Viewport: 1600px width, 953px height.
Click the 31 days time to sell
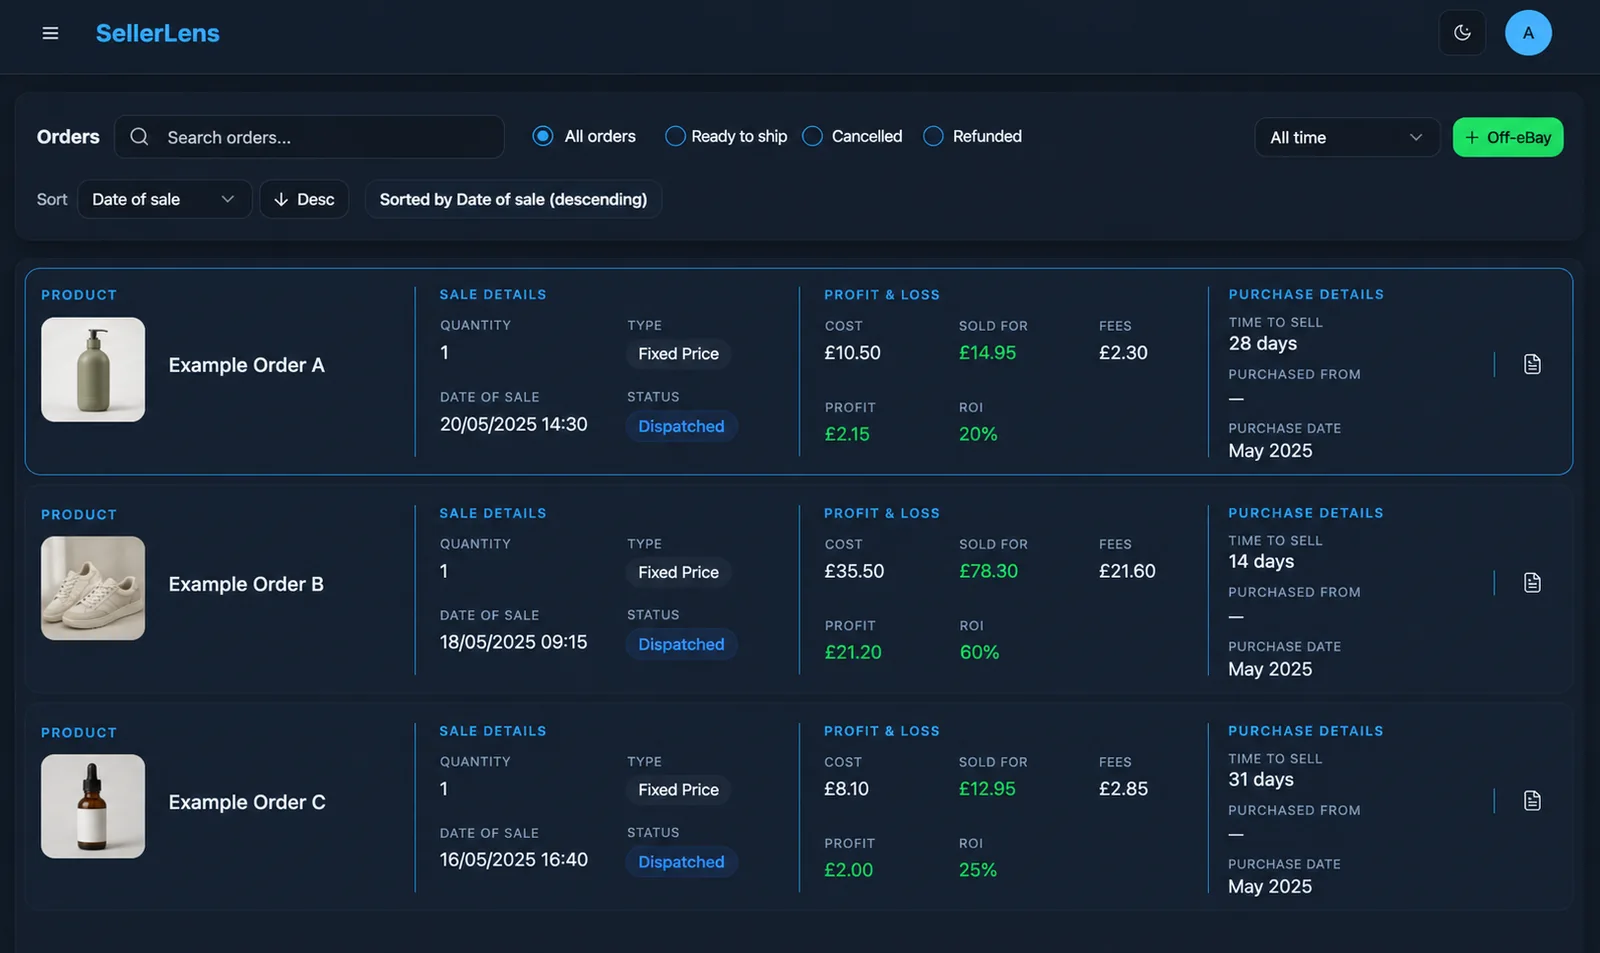(x=1261, y=779)
